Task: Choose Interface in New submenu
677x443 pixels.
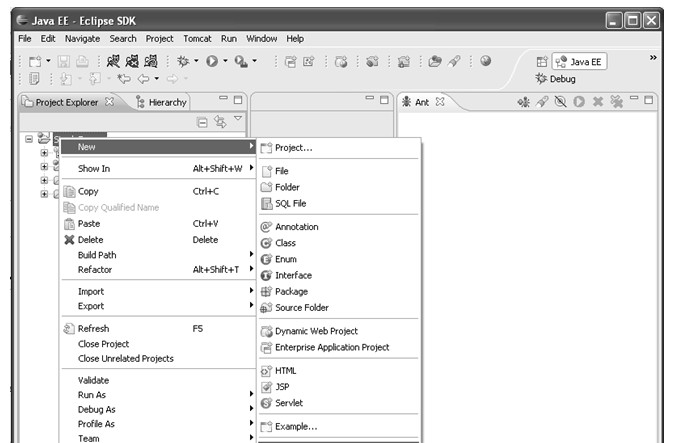Action: 339,275
